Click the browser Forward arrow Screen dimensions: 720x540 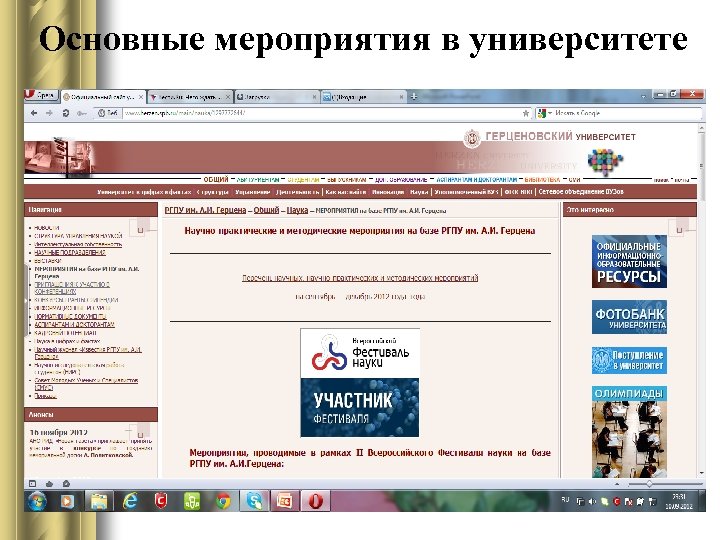pyautogui.click(x=49, y=113)
